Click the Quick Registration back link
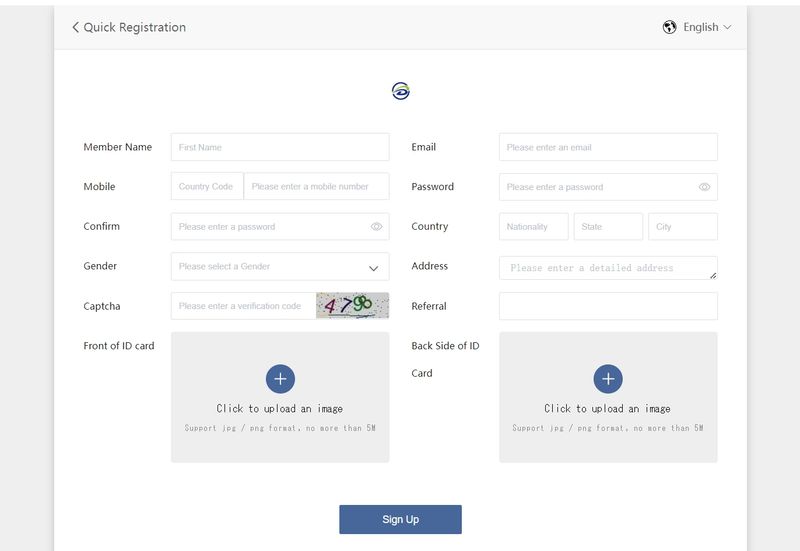This screenshot has width=800, height=551. pos(129,28)
